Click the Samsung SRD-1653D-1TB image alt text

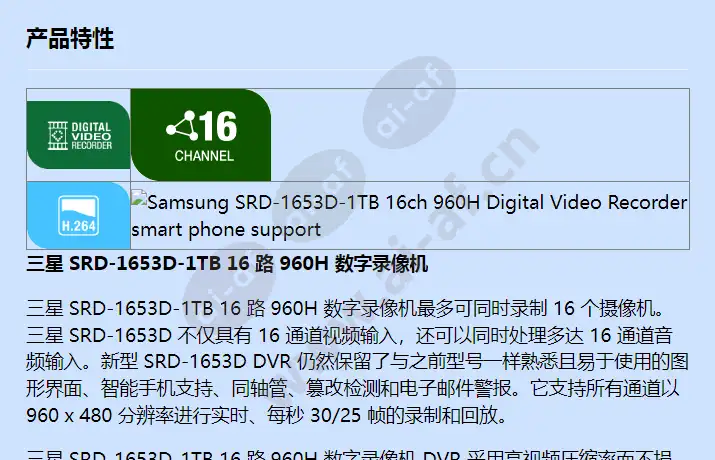[x=417, y=202]
